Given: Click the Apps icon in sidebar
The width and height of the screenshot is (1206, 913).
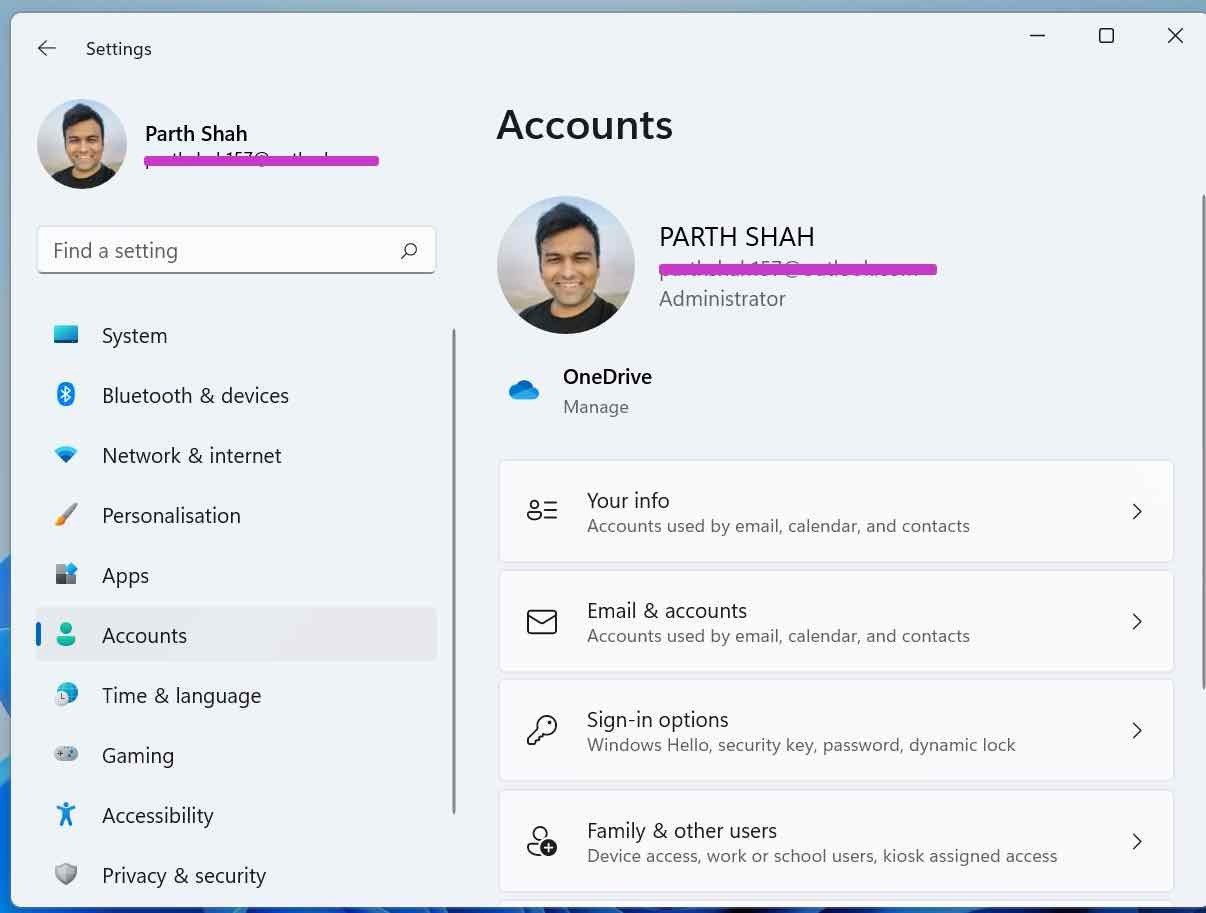Looking at the screenshot, I should tap(66, 575).
